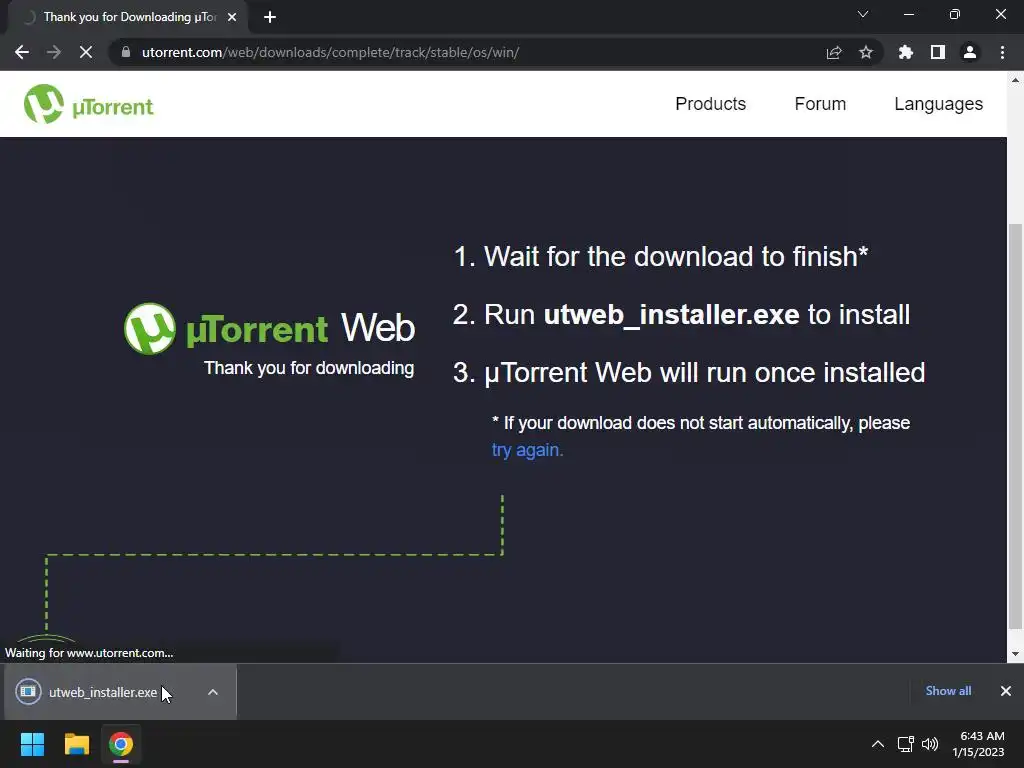Close the downloads bar

click(1006, 691)
